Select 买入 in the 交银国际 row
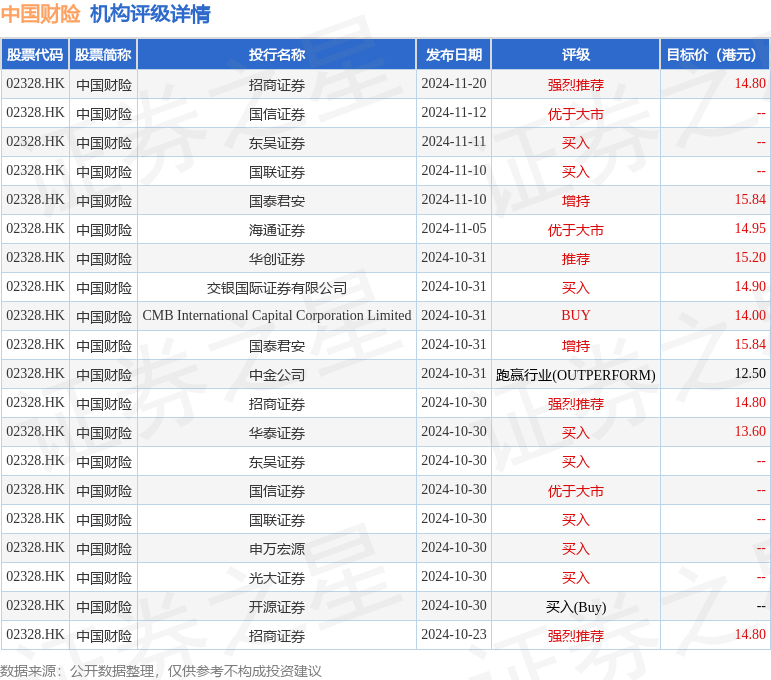The height and width of the screenshot is (680, 771). 576,288
